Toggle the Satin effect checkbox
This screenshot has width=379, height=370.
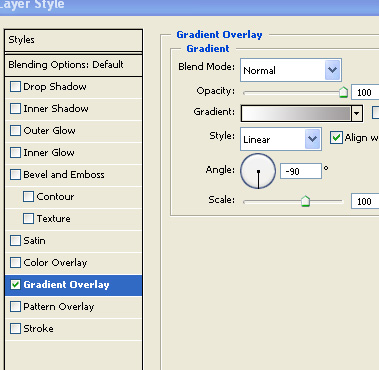15,241
